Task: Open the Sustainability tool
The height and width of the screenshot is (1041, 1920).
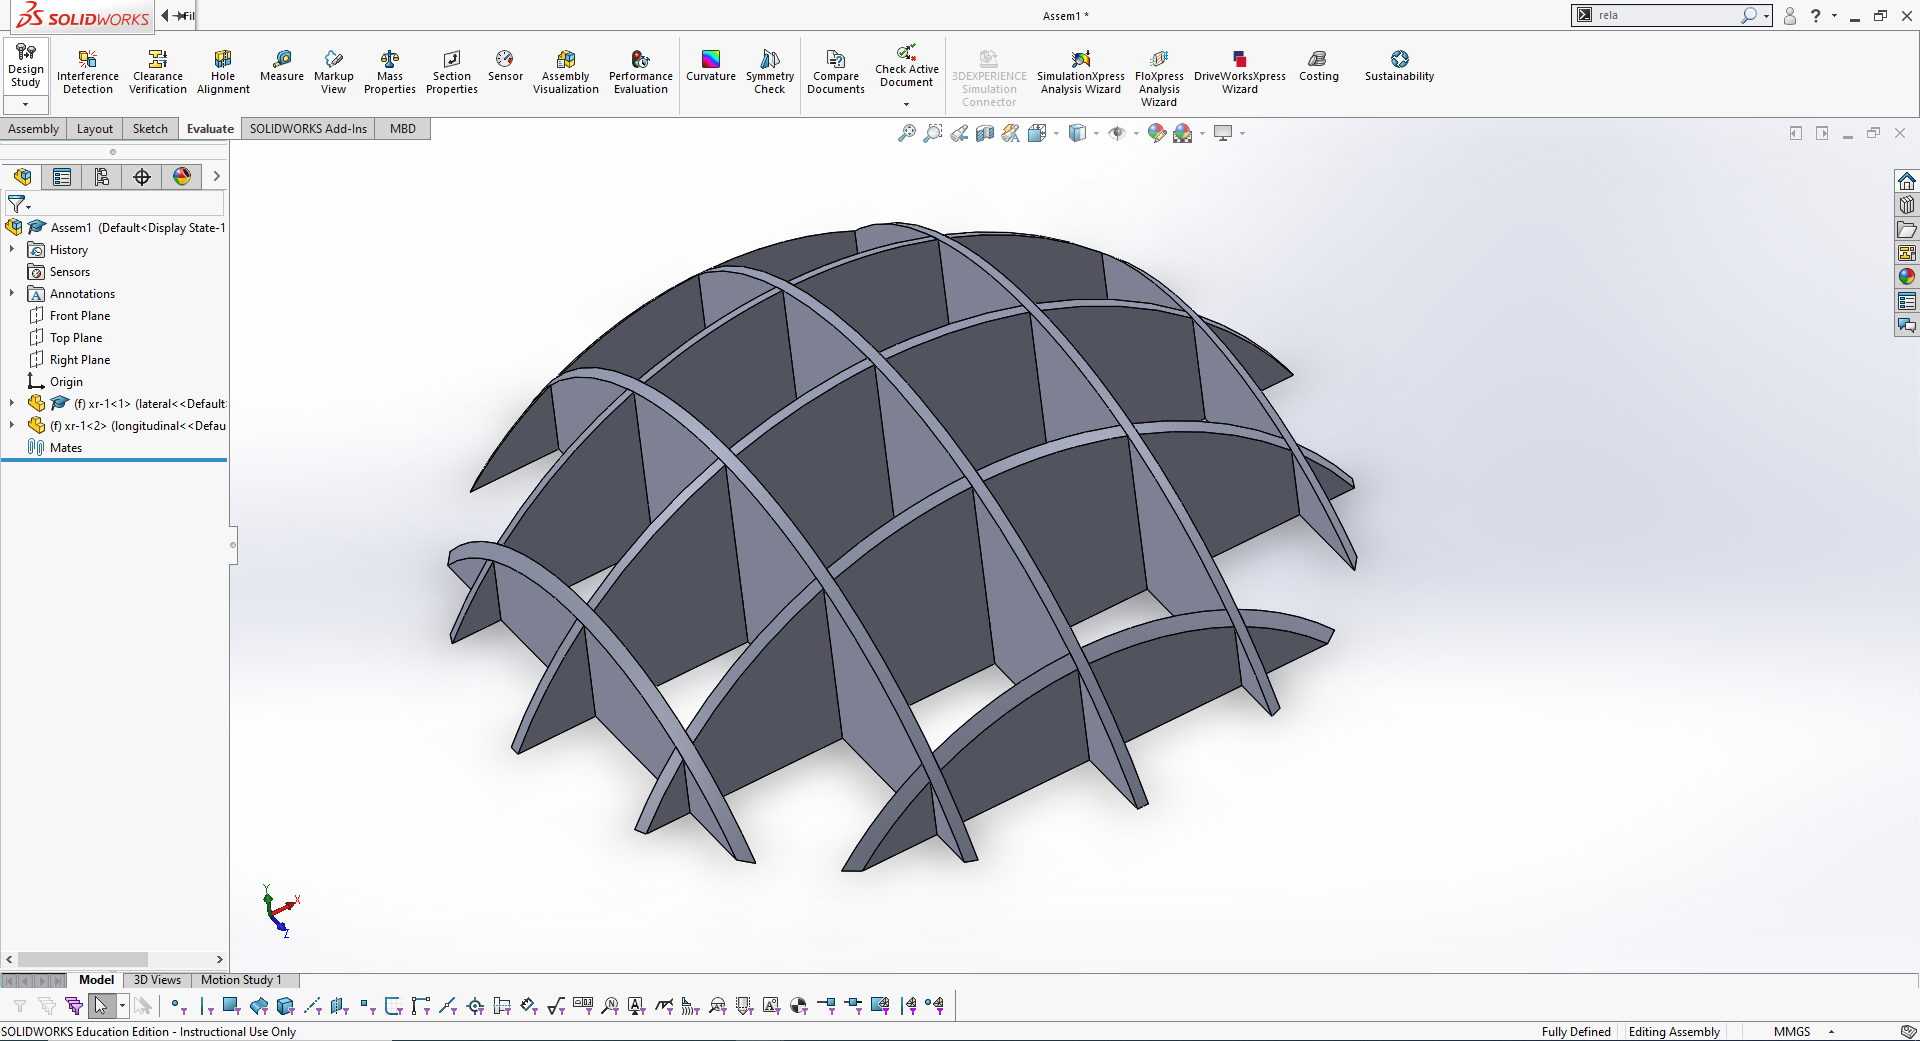Action: [x=1400, y=66]
